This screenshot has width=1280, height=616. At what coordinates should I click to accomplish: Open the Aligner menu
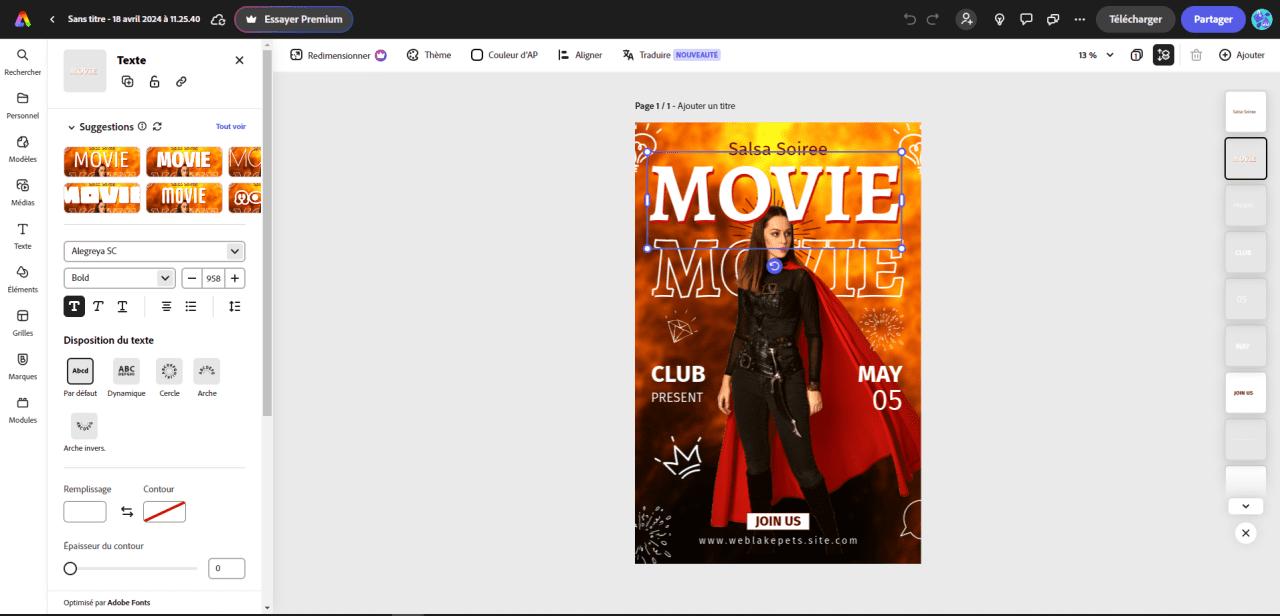(x=580, y=55)
